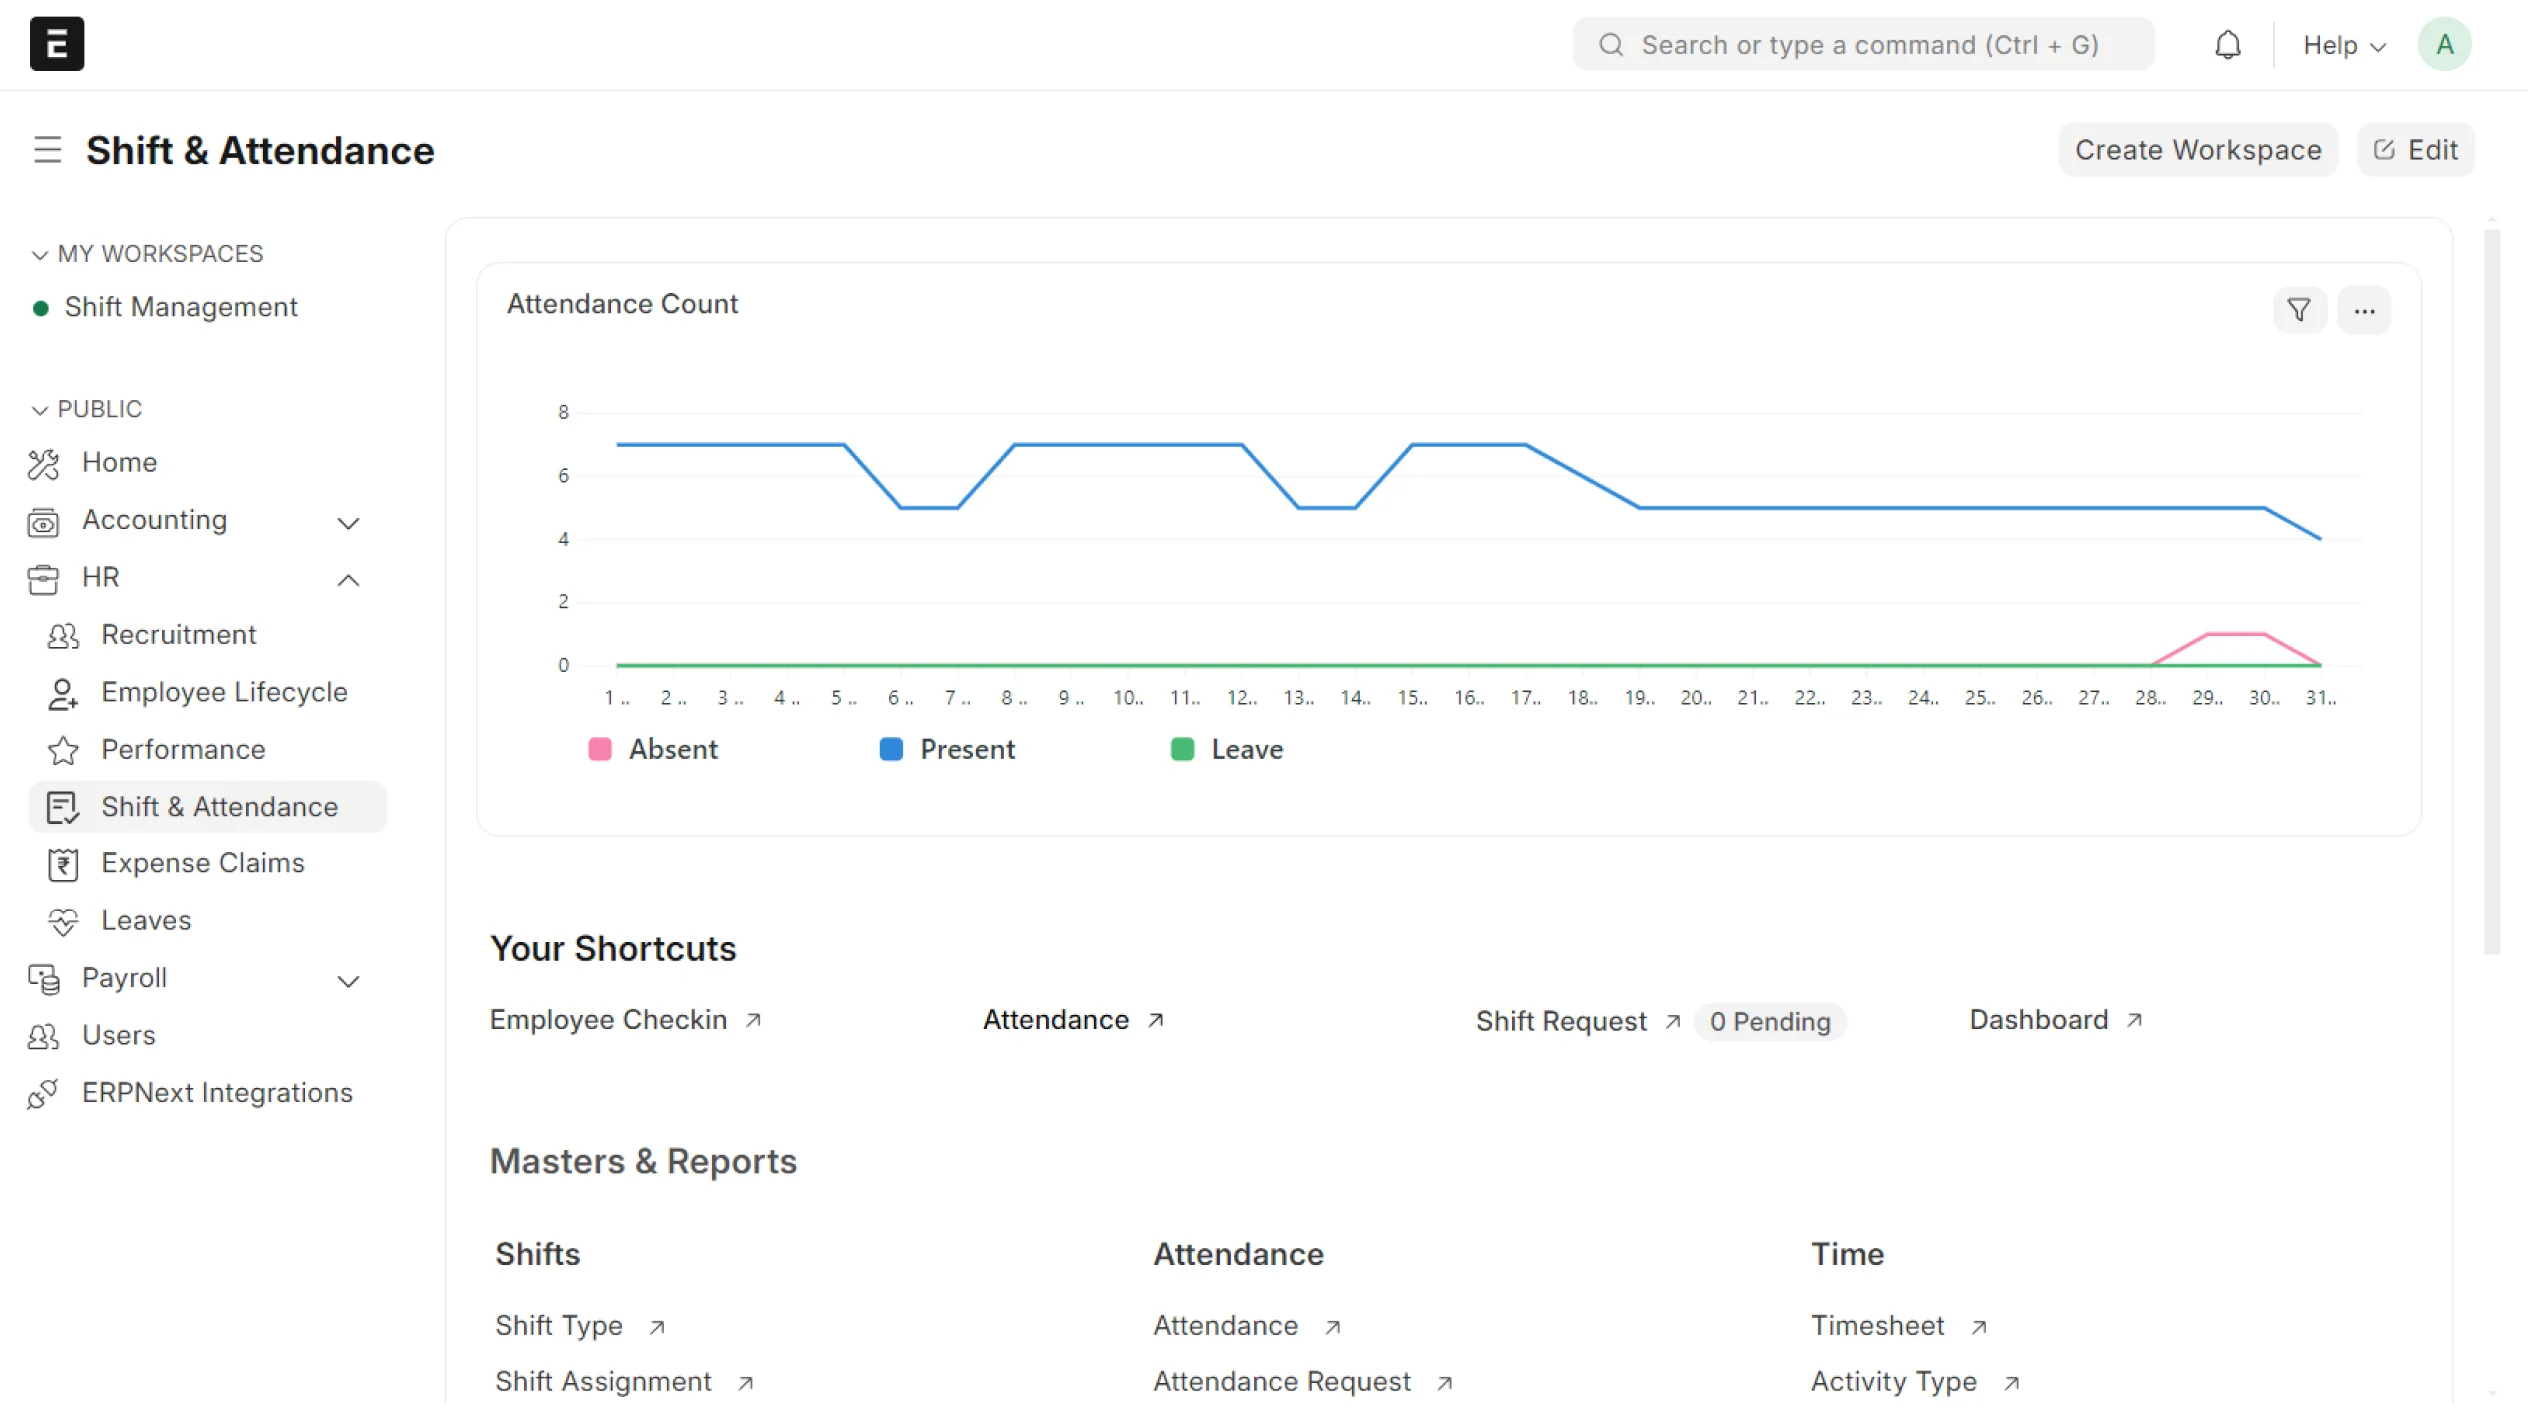Select Leaves in the sidebar
The width and height of the screenshot is (2528, 1412).
146,920
